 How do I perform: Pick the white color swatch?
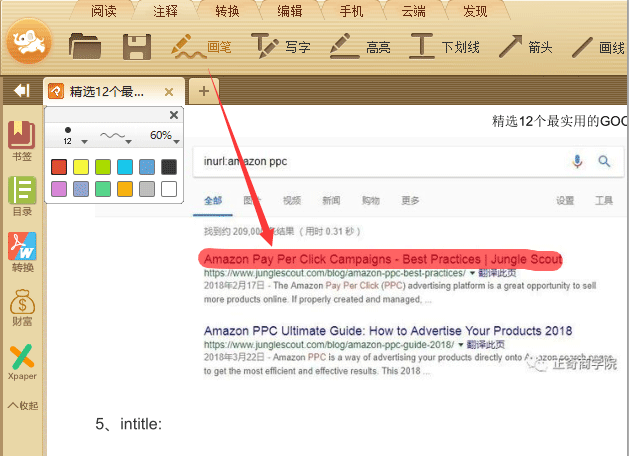(169, 189)
